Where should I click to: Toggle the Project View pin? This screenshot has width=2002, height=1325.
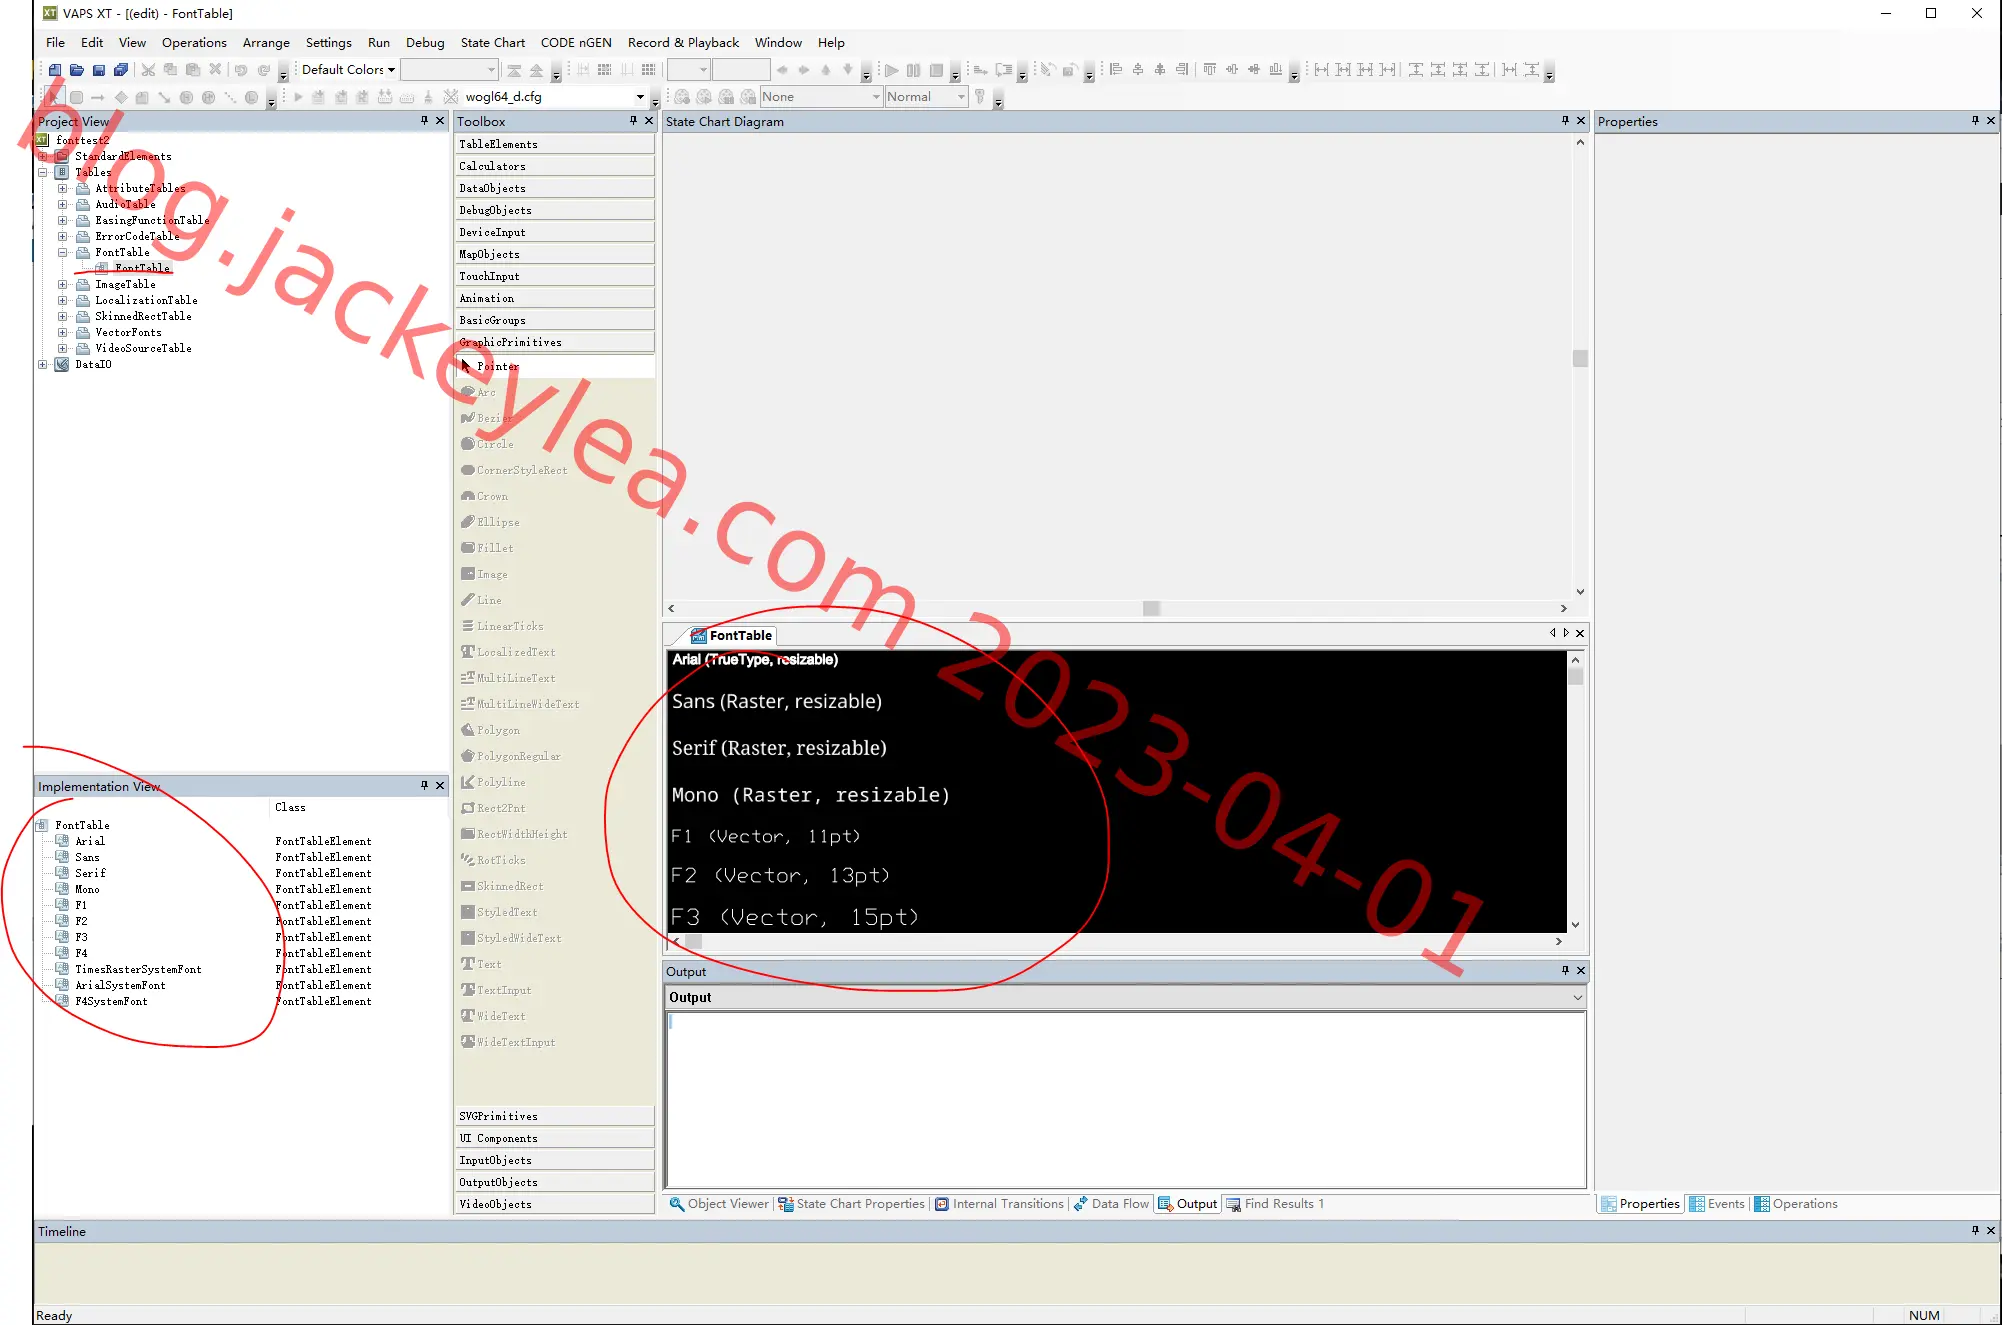click(x=424, y=121)
